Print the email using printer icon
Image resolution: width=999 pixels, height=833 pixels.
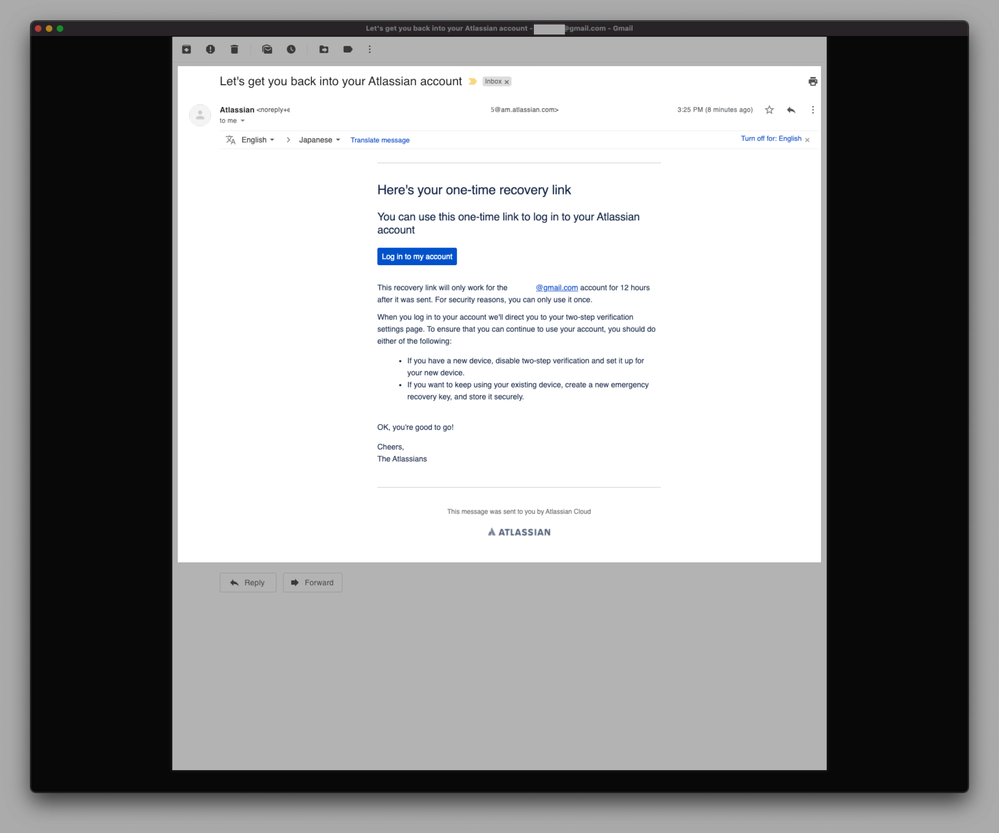tap(812, 81)
